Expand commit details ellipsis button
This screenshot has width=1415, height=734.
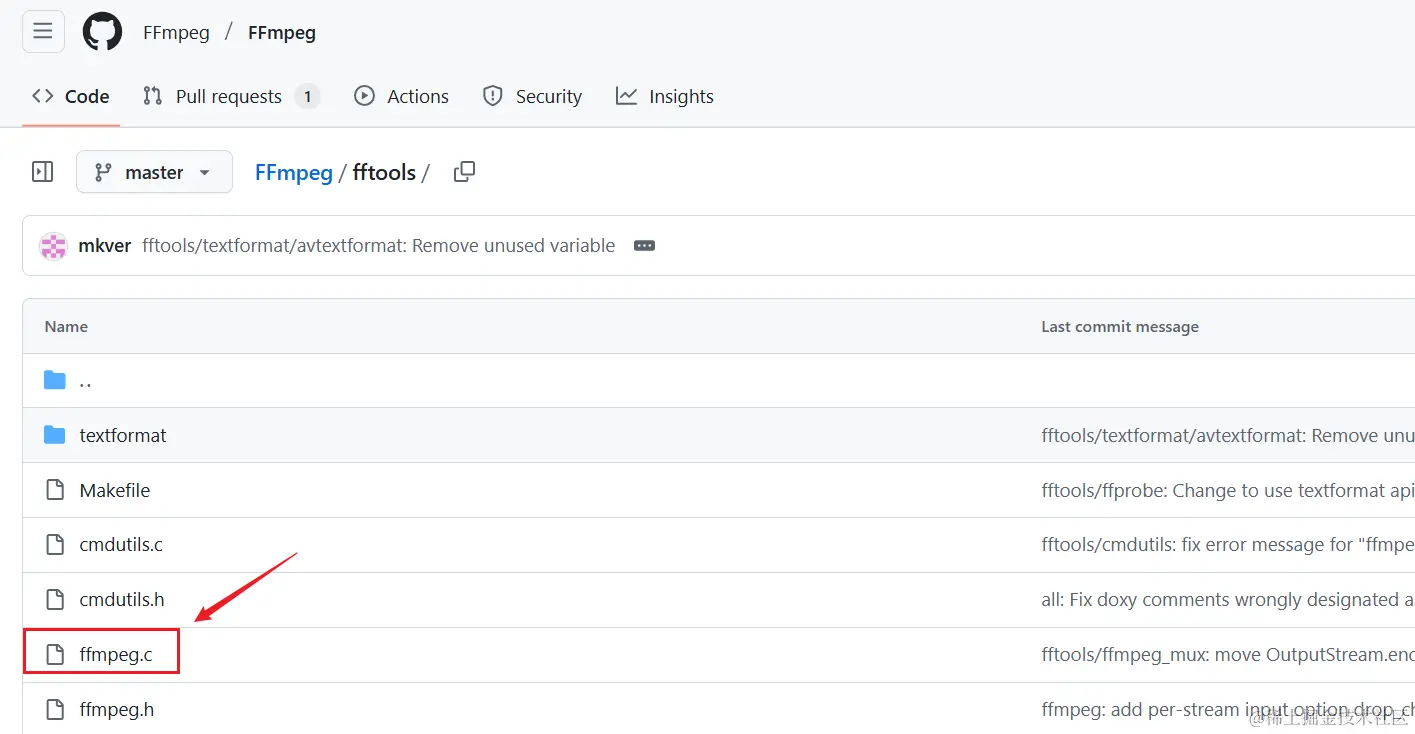pos(645,246)
